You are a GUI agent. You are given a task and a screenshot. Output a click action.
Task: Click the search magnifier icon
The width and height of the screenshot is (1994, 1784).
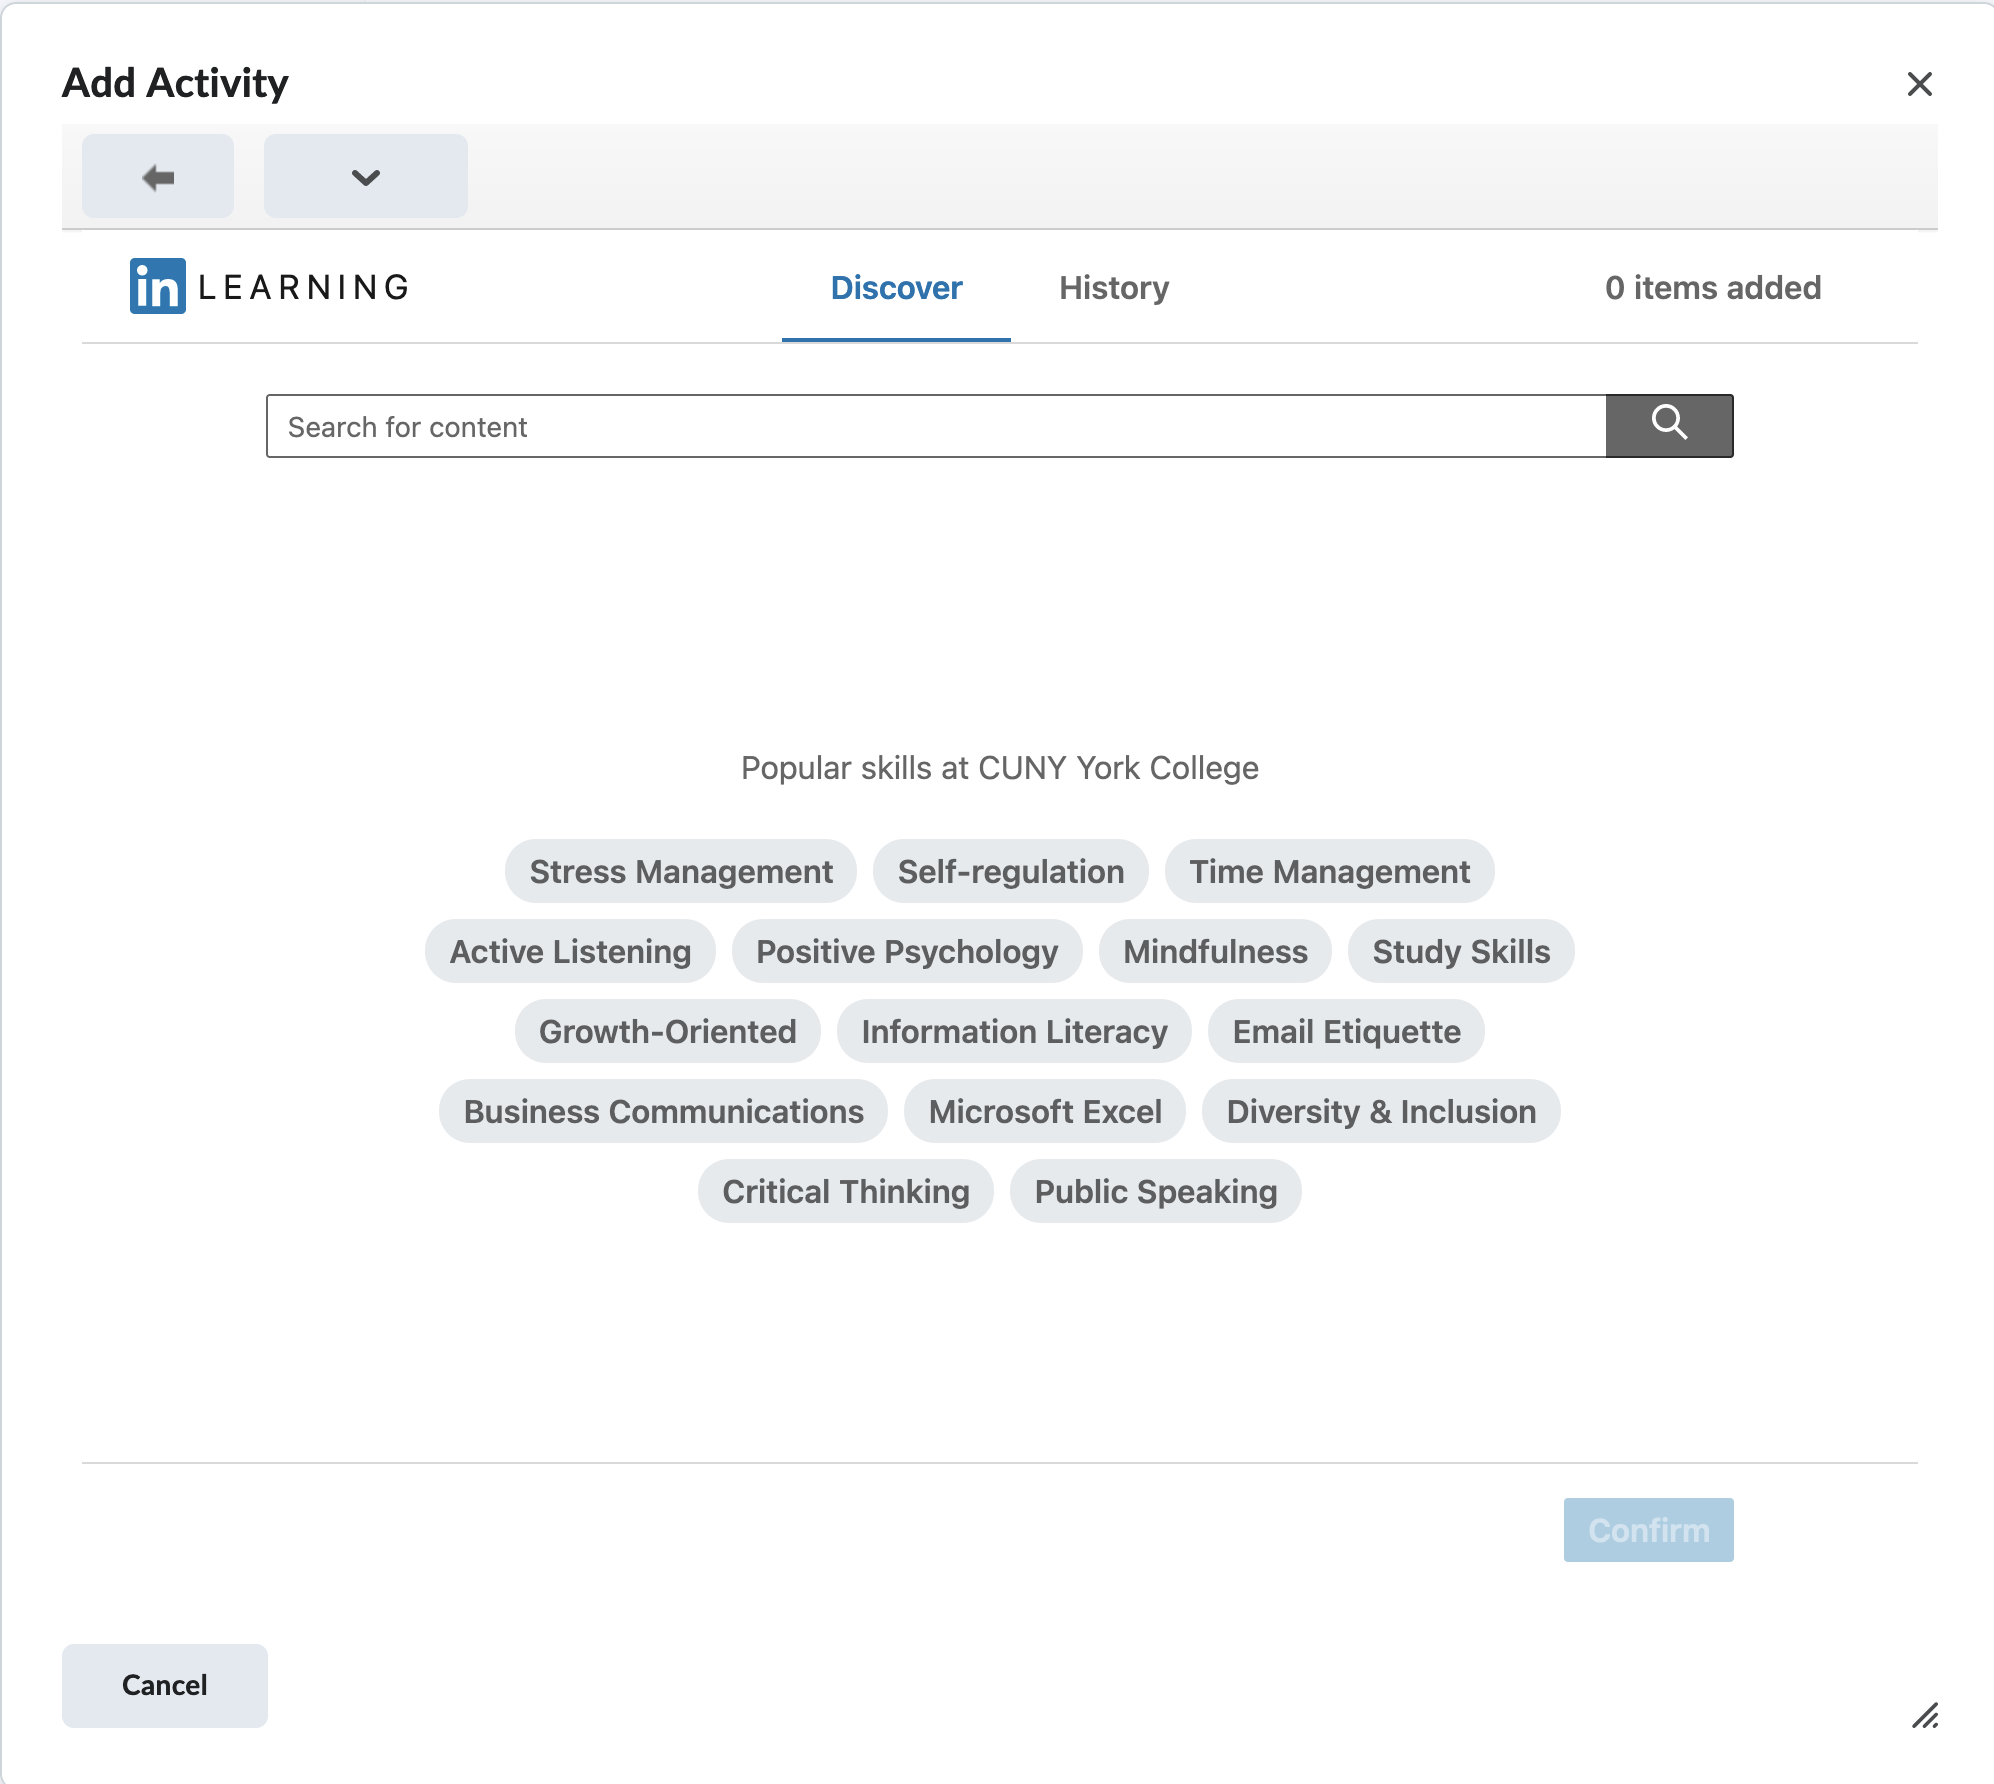1669,426
